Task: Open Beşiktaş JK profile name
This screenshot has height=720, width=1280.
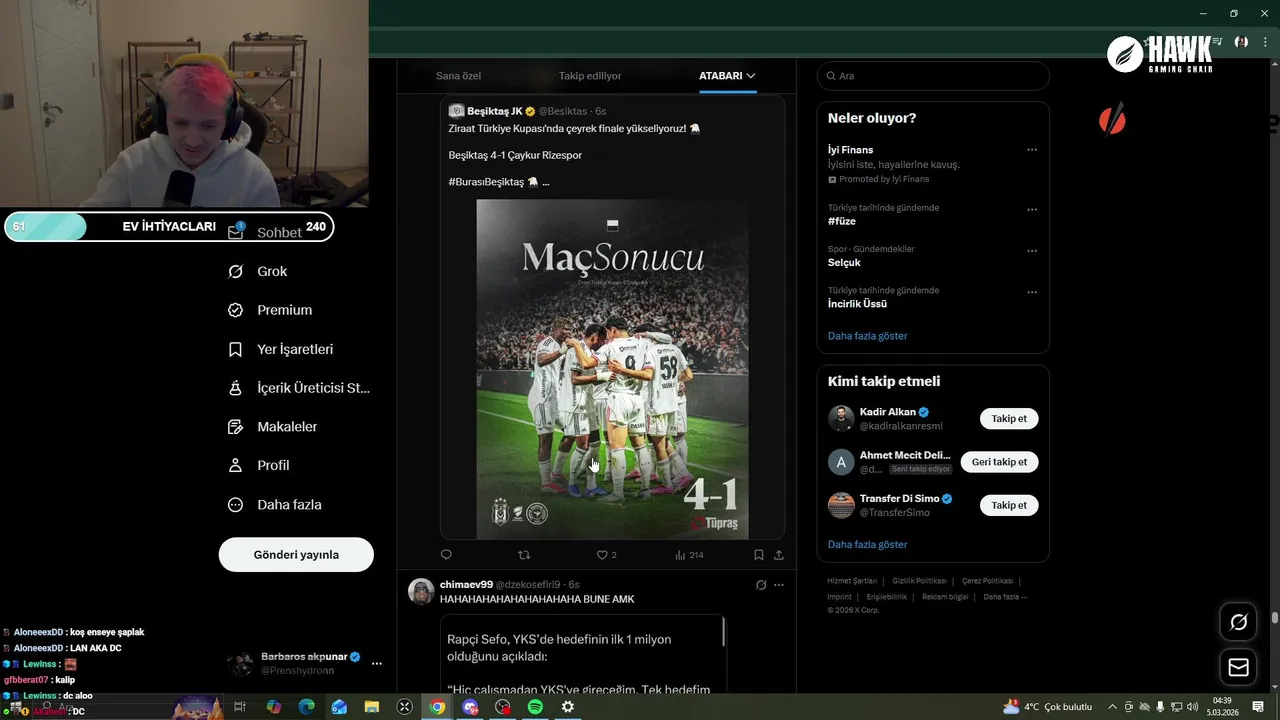Action: click(x=495, y=111)
